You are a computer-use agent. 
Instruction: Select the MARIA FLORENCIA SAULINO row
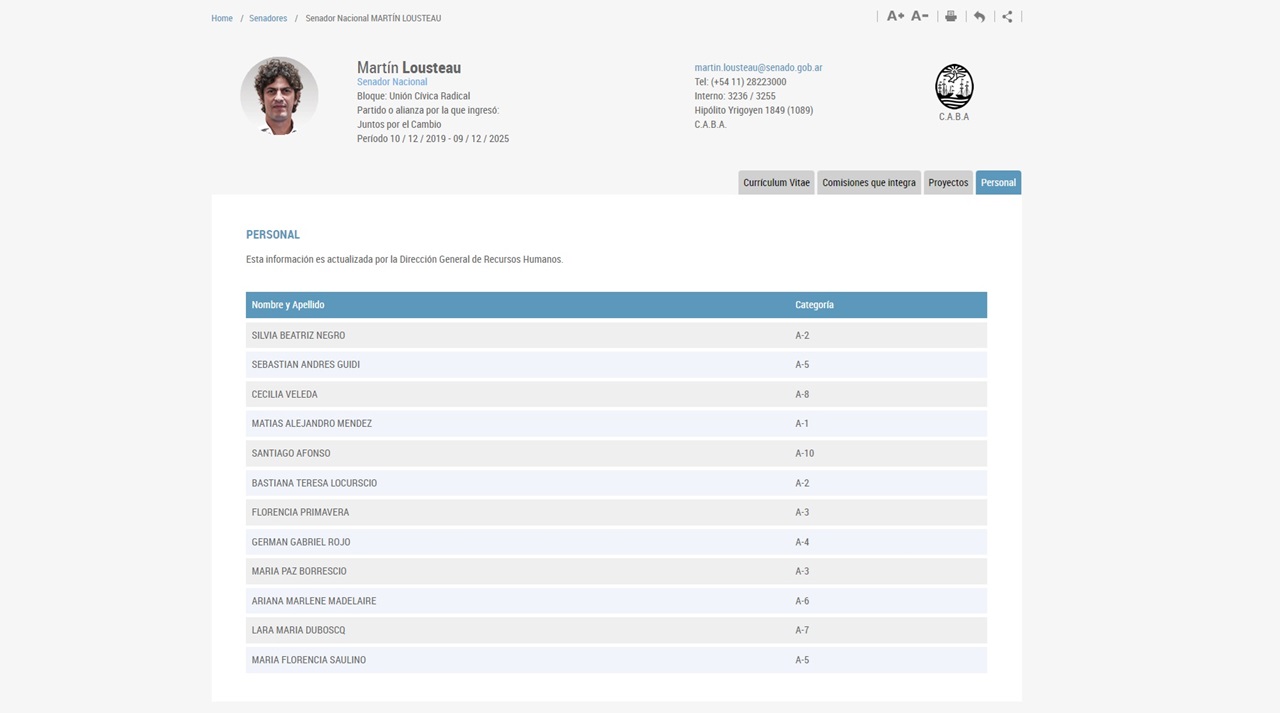(x=308, y=660)
